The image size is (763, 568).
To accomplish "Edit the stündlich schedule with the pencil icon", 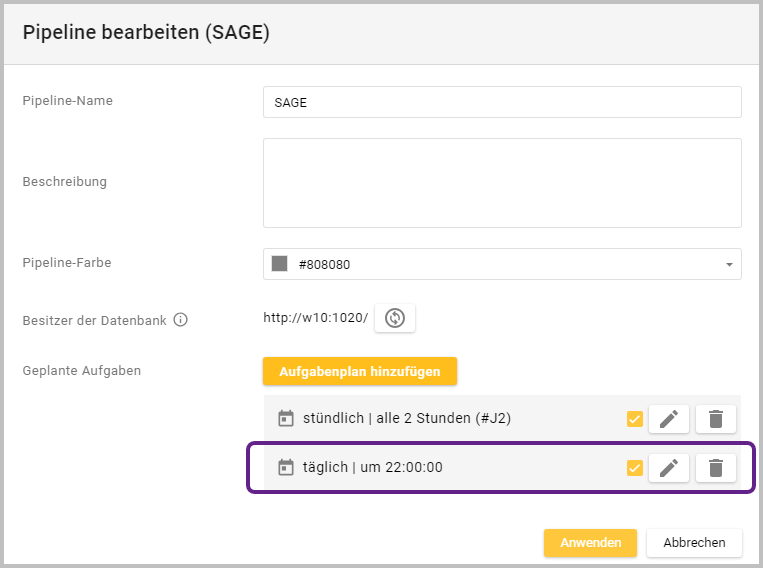I will point(669,419).
